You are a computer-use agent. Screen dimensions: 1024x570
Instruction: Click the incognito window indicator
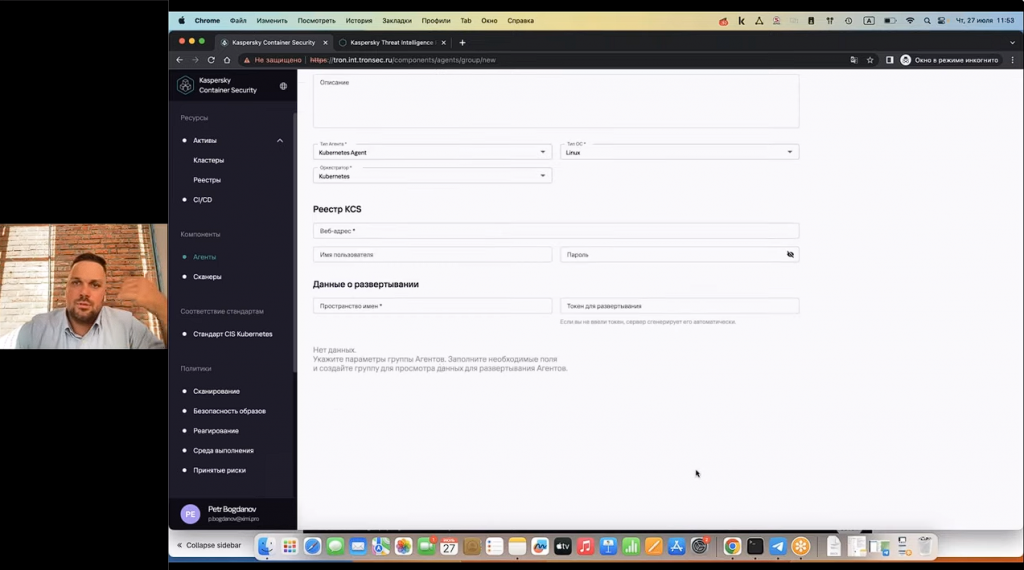[x=950, y=60]
